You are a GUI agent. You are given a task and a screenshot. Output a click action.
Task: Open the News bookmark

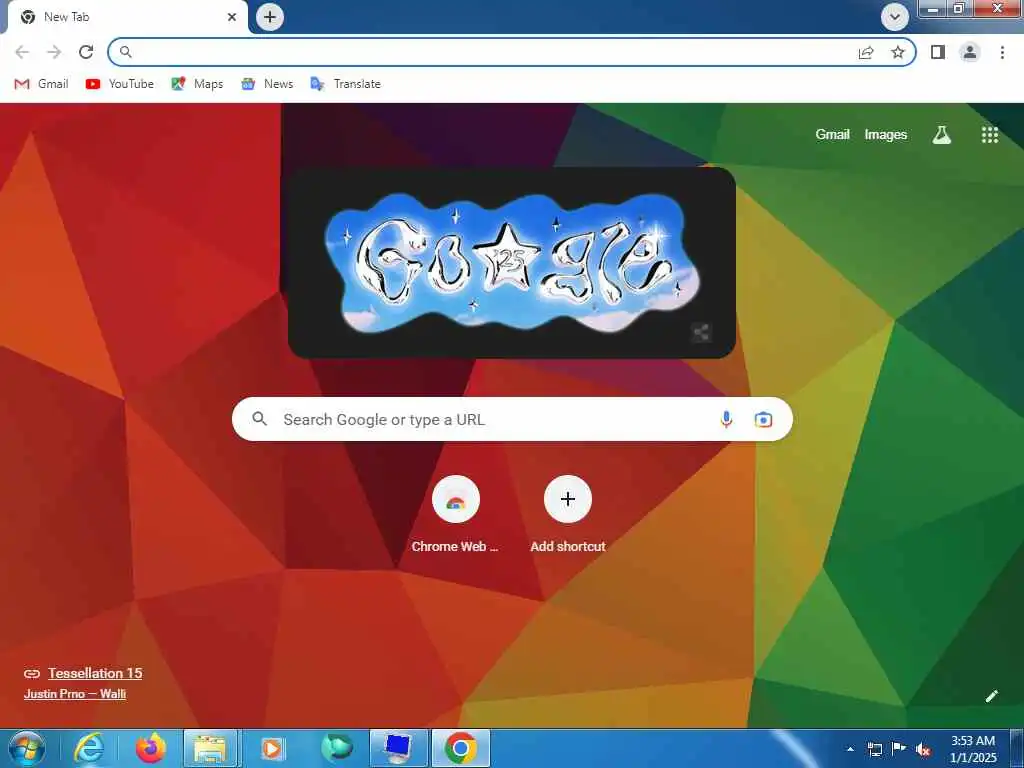[266, 84]
